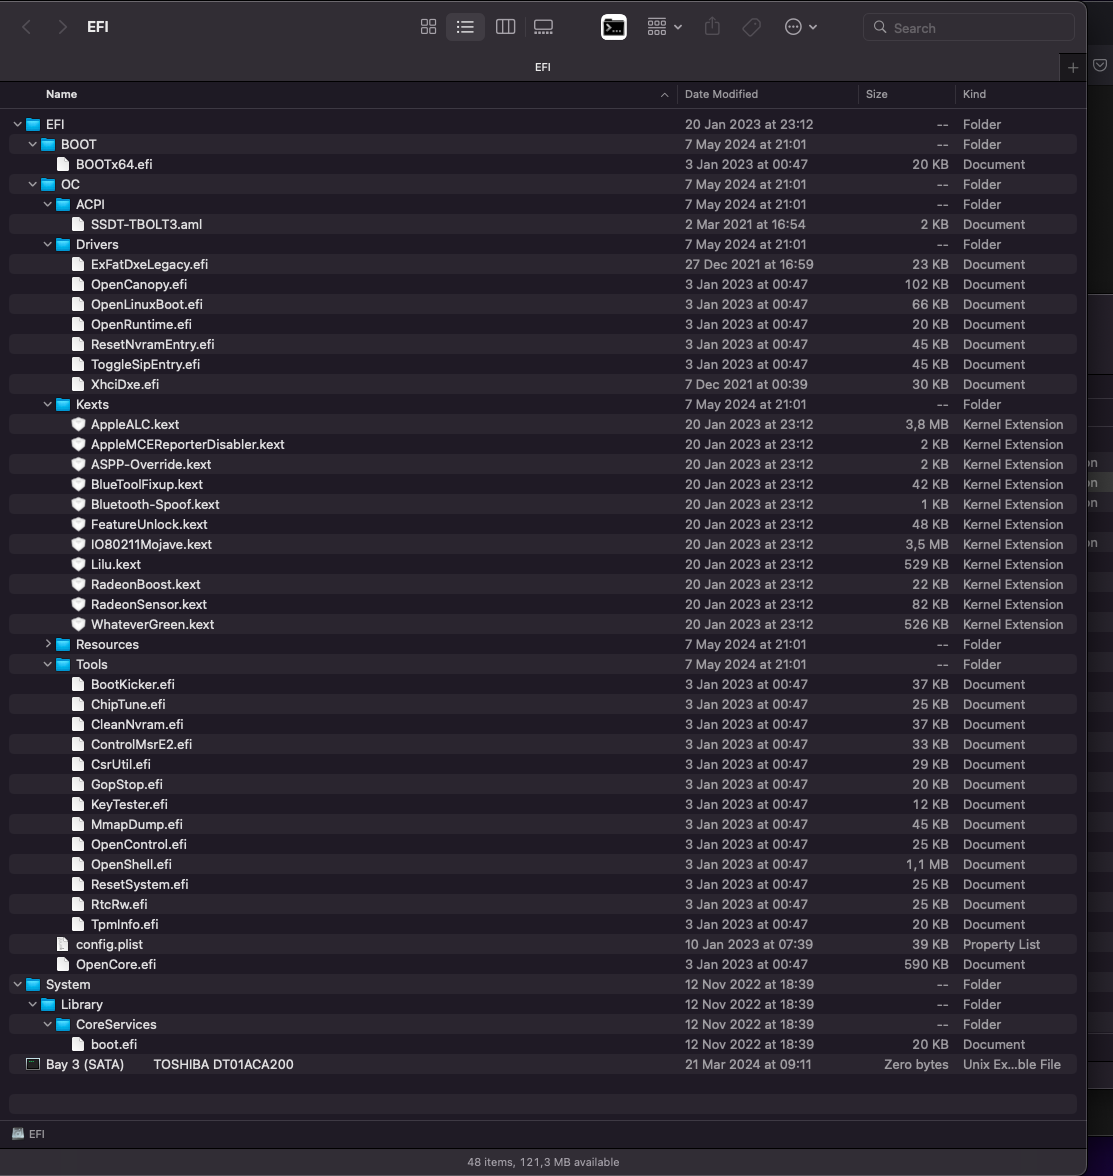Go back with the back arrow
Screen dimensions: 1113x1176
[x=26, y=27]
